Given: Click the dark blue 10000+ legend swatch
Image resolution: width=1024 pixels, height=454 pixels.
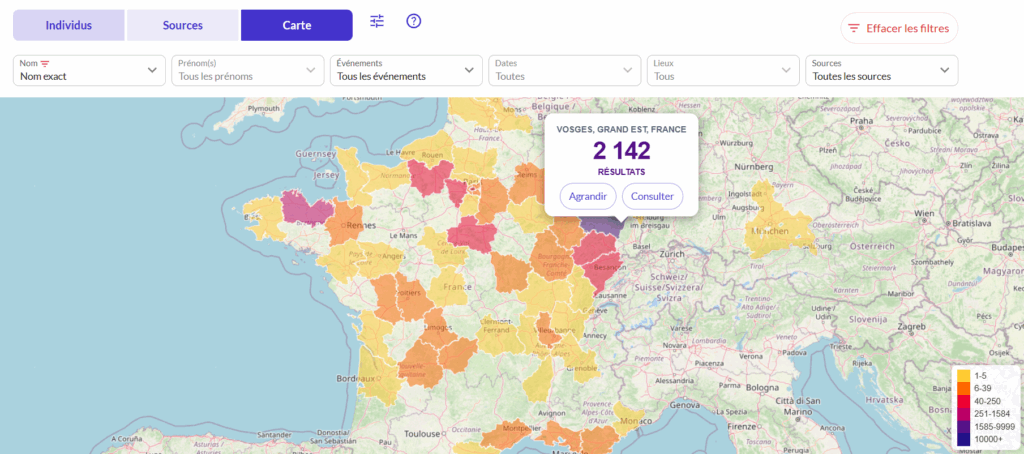Looking at the screenshot, I should pos(963,440).
